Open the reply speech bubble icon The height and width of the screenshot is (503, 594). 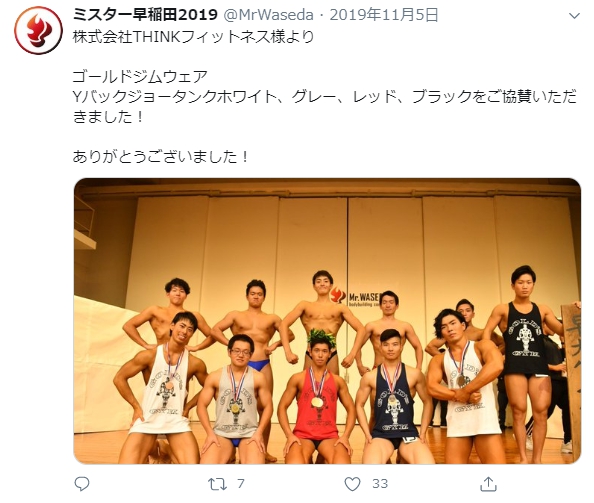pos(82,484)
